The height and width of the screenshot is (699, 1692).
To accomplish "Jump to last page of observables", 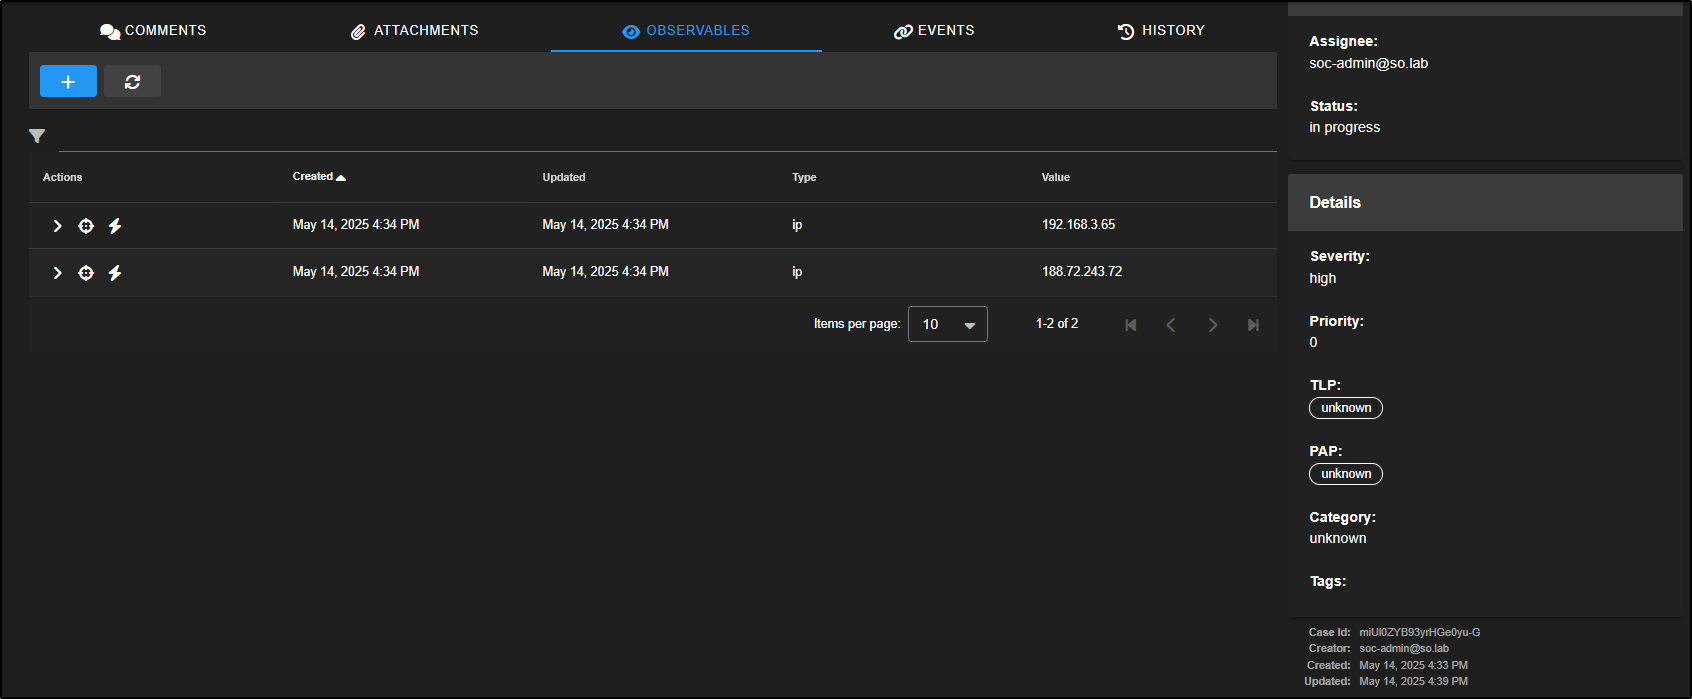I will 1253,325.
